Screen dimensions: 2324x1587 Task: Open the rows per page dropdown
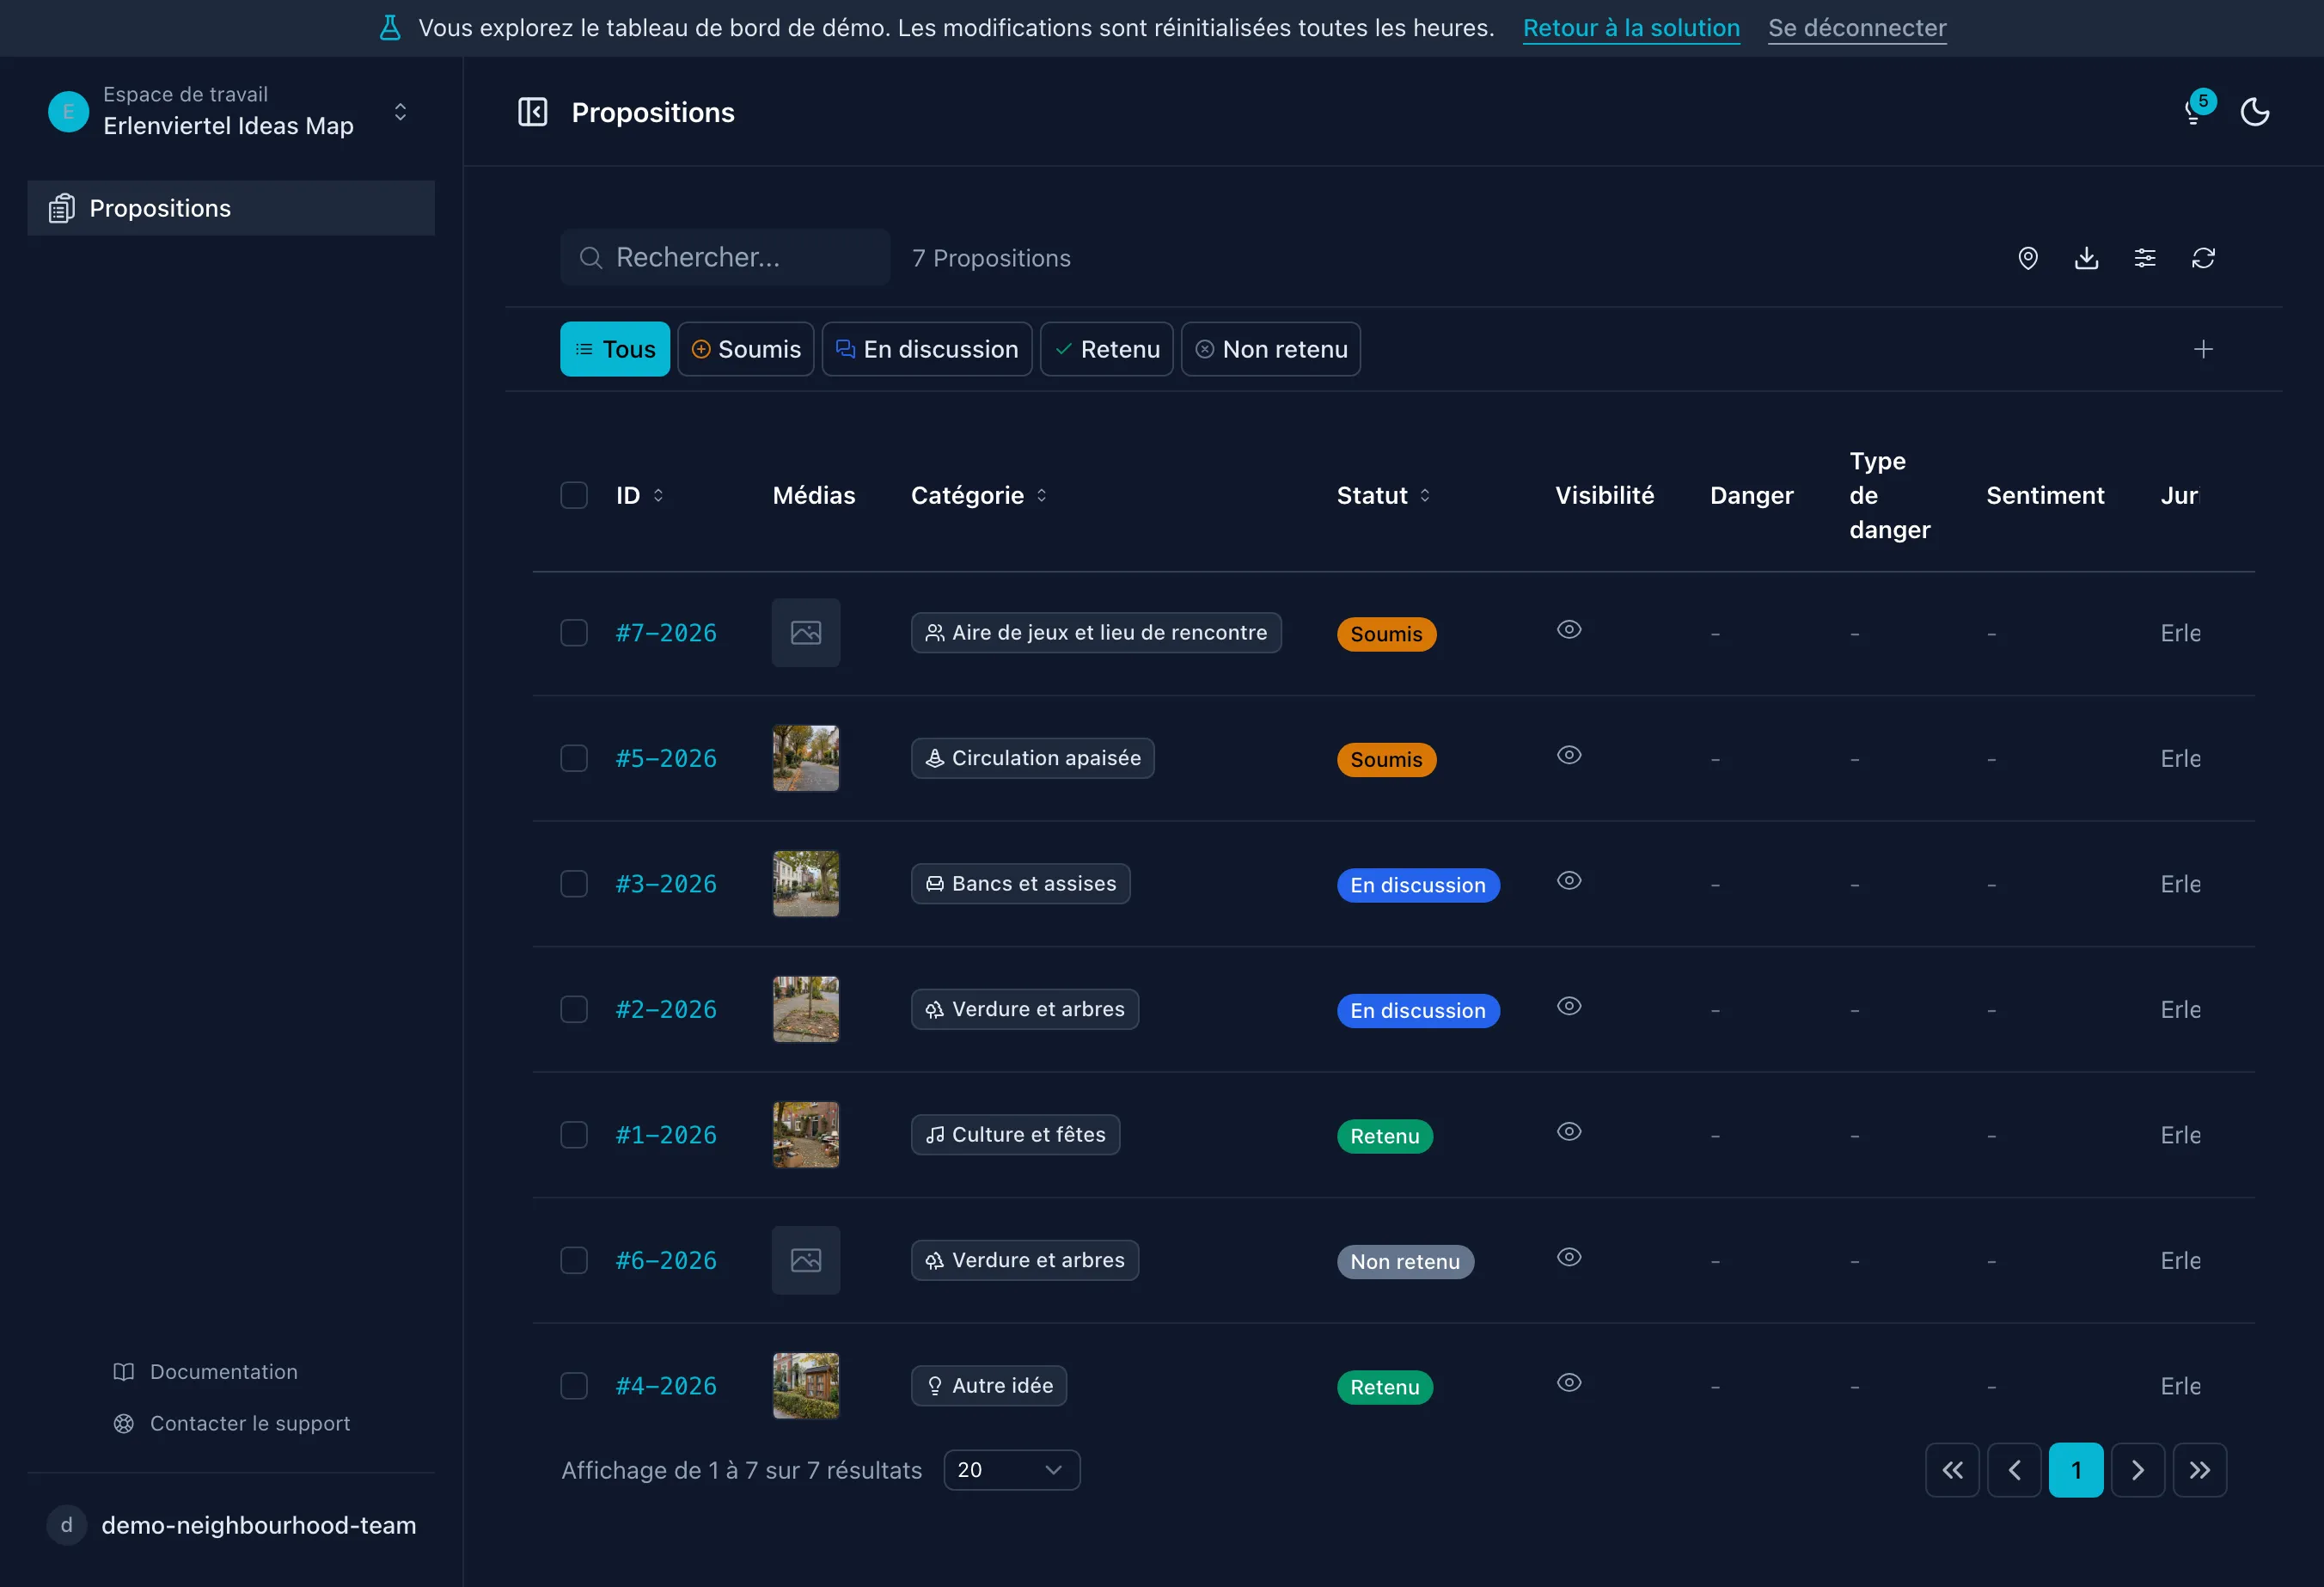(x=1011, y=1470)
